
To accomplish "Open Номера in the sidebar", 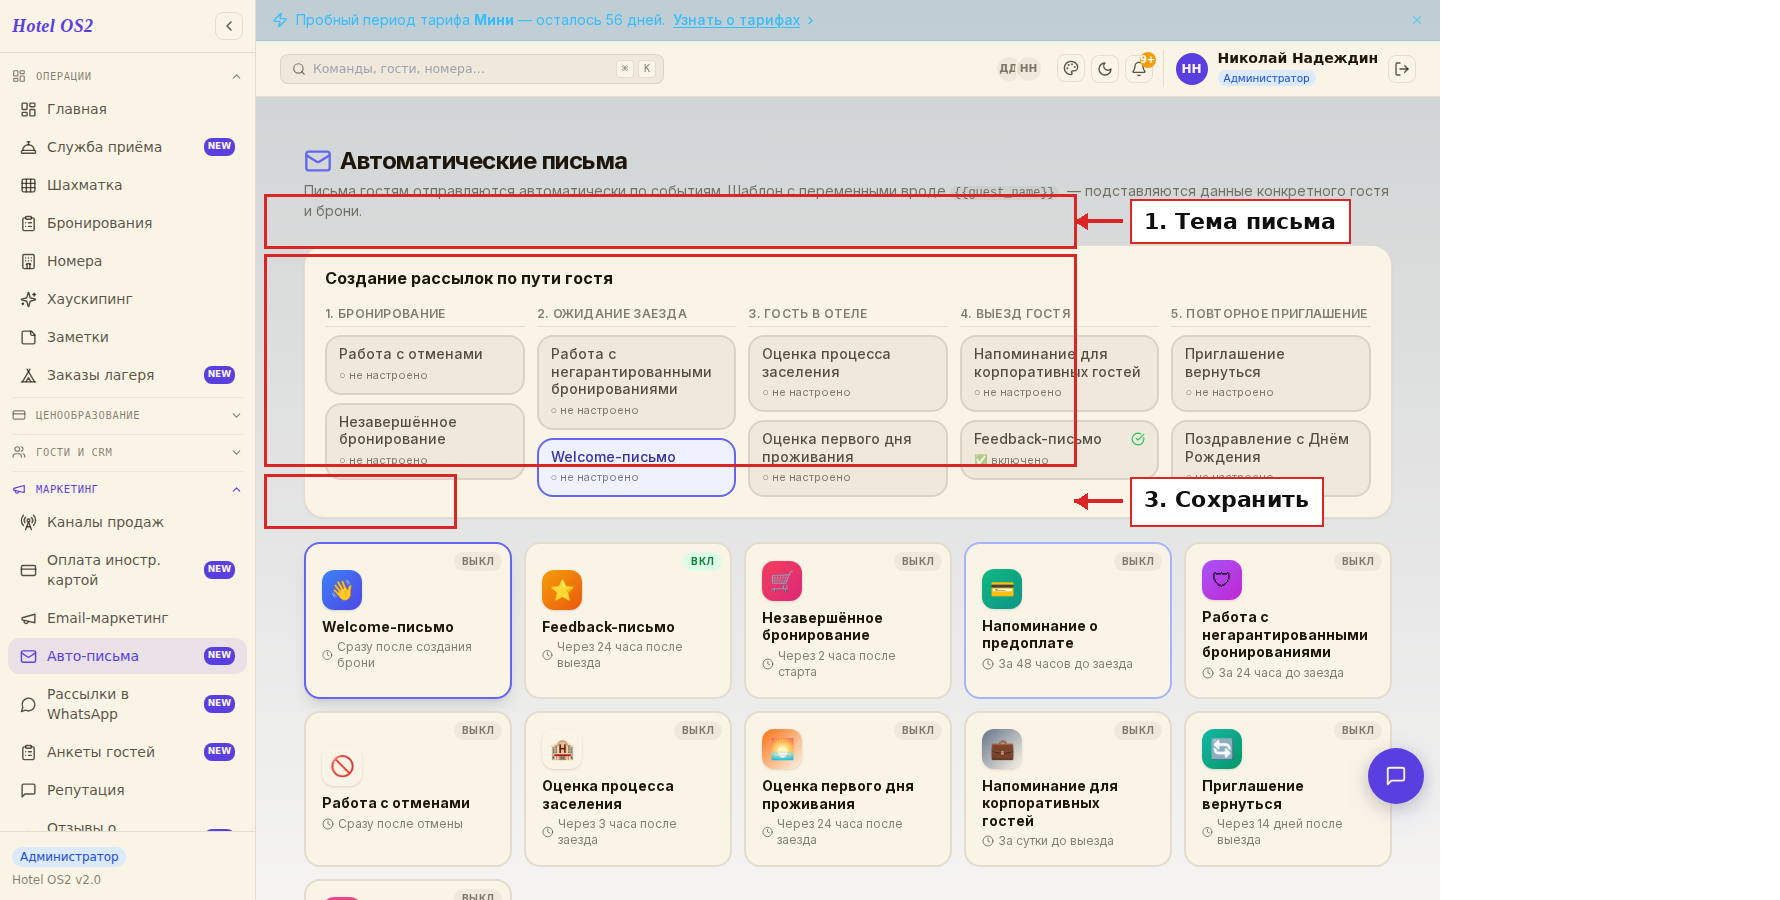I will pos(127,261).
